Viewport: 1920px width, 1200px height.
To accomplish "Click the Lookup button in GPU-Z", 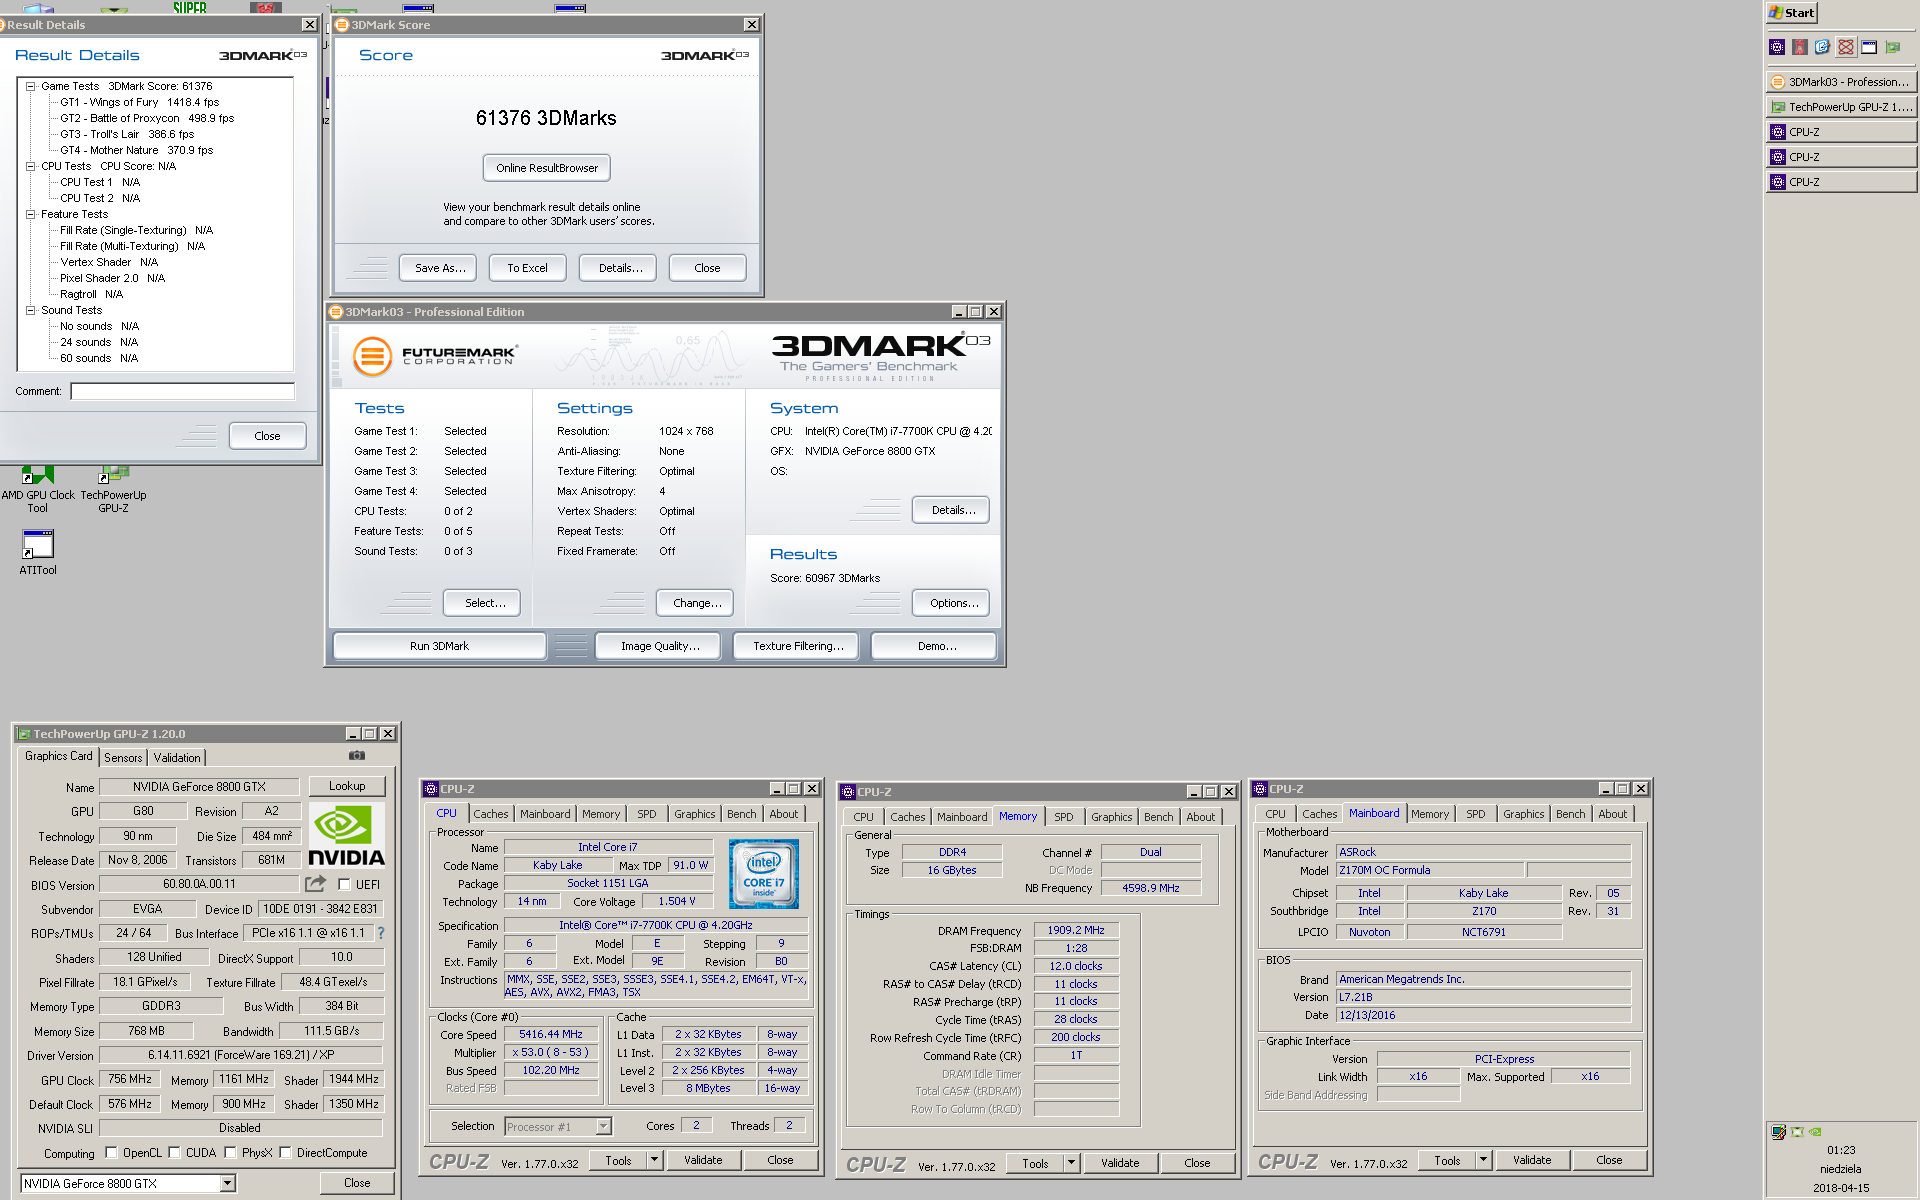I will coord(347,786).
